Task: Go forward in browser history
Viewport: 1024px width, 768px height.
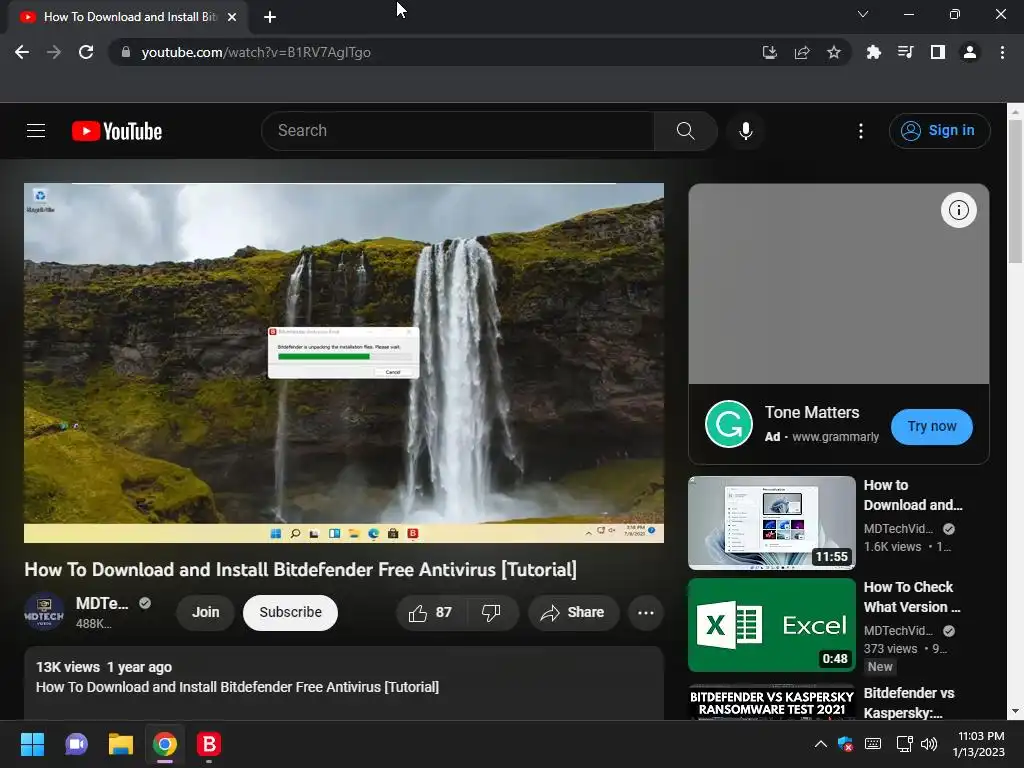Action: (54, 52)
